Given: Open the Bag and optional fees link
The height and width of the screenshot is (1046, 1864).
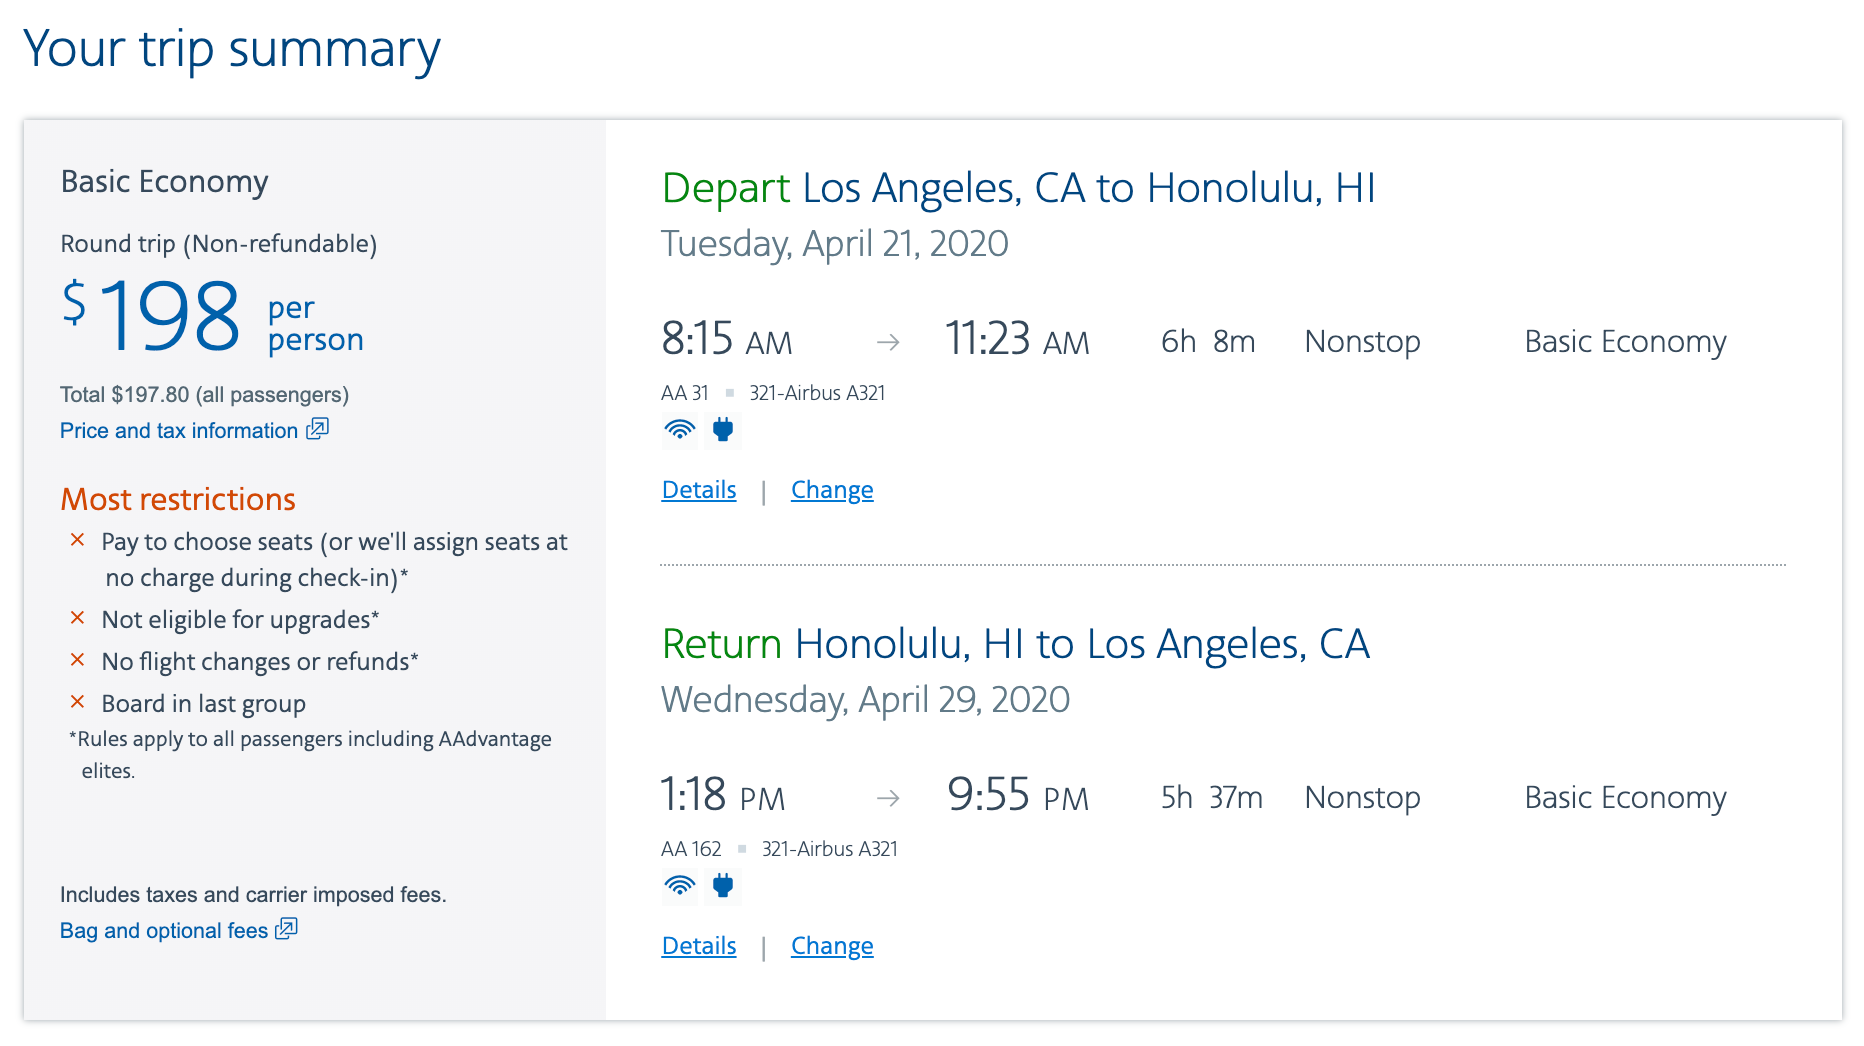Looking at the screenshot, I should pyautogui.click(x=164, y=931).
